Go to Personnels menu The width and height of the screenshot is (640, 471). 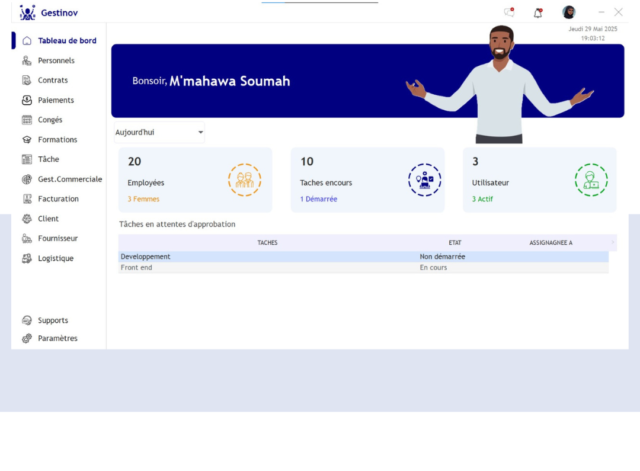tap(56, 60)
